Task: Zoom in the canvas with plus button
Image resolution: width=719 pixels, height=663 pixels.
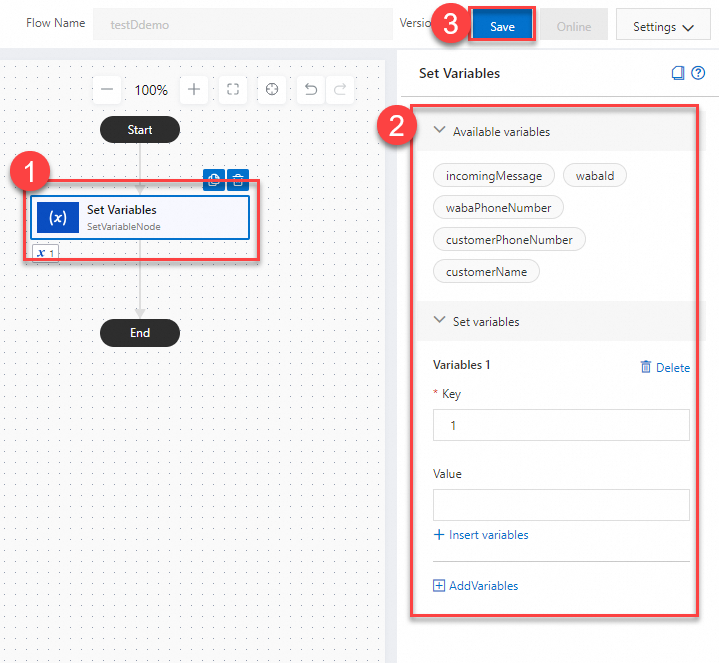Action: (194, 89)
